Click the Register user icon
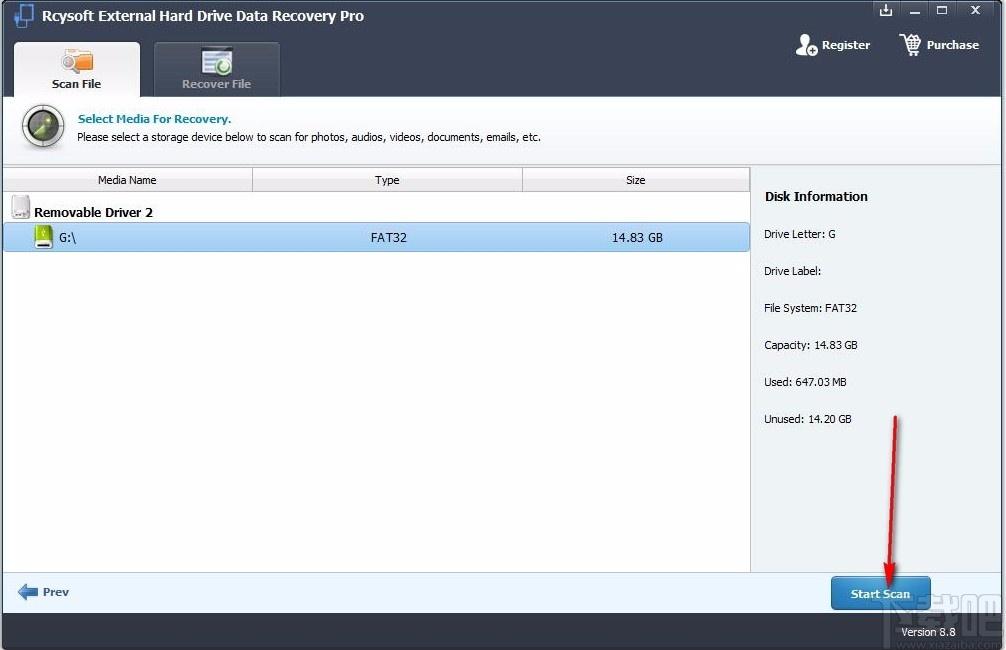Viewport: 1006px width, 650px height. pos(806,45)
